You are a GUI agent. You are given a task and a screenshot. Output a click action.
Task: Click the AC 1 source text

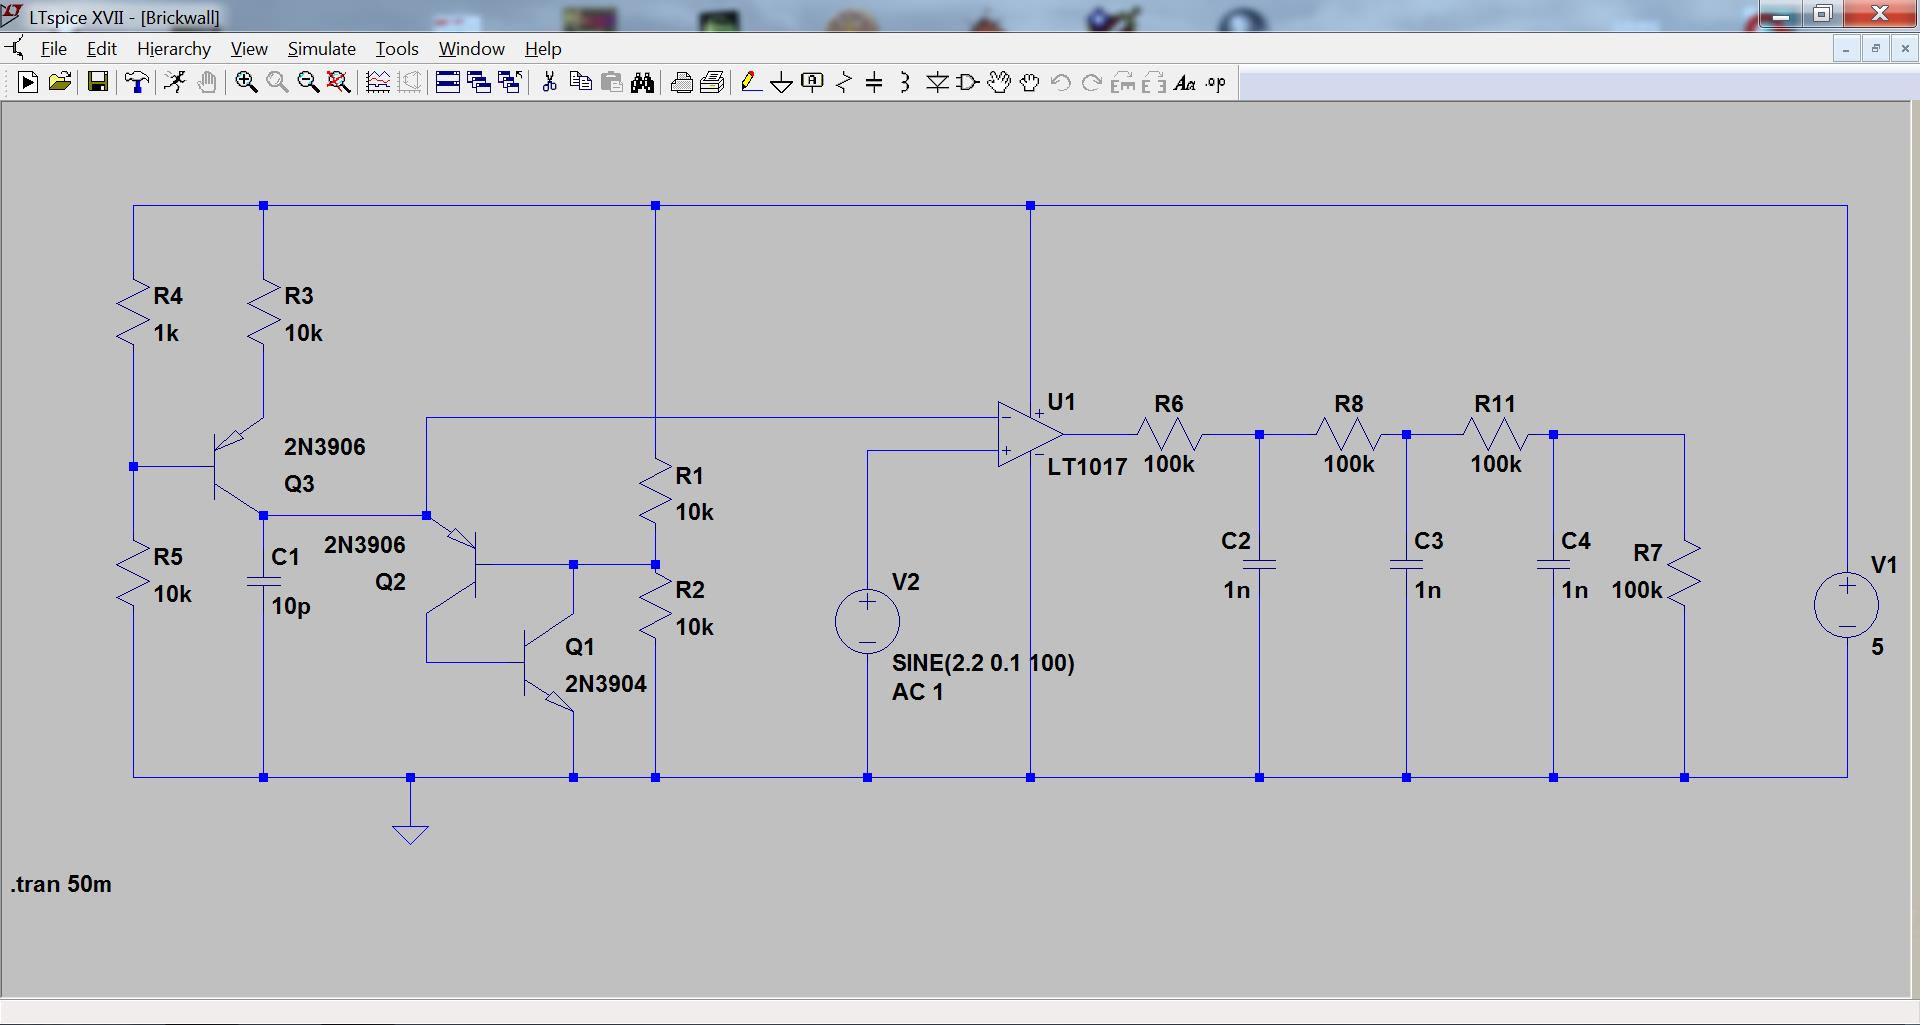click(917, 692)
